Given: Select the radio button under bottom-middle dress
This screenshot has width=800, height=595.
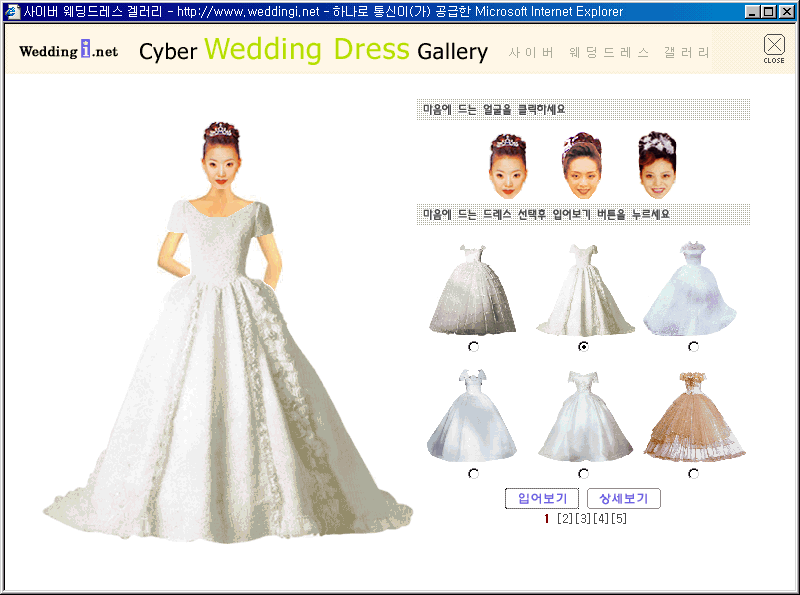Looking at the screenshot, I should pos(583,473).
